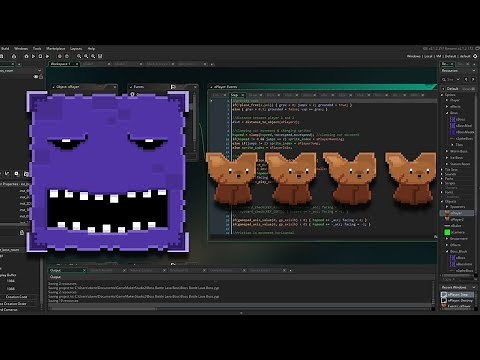Select the green oCamera object

(x=455, y=232)
